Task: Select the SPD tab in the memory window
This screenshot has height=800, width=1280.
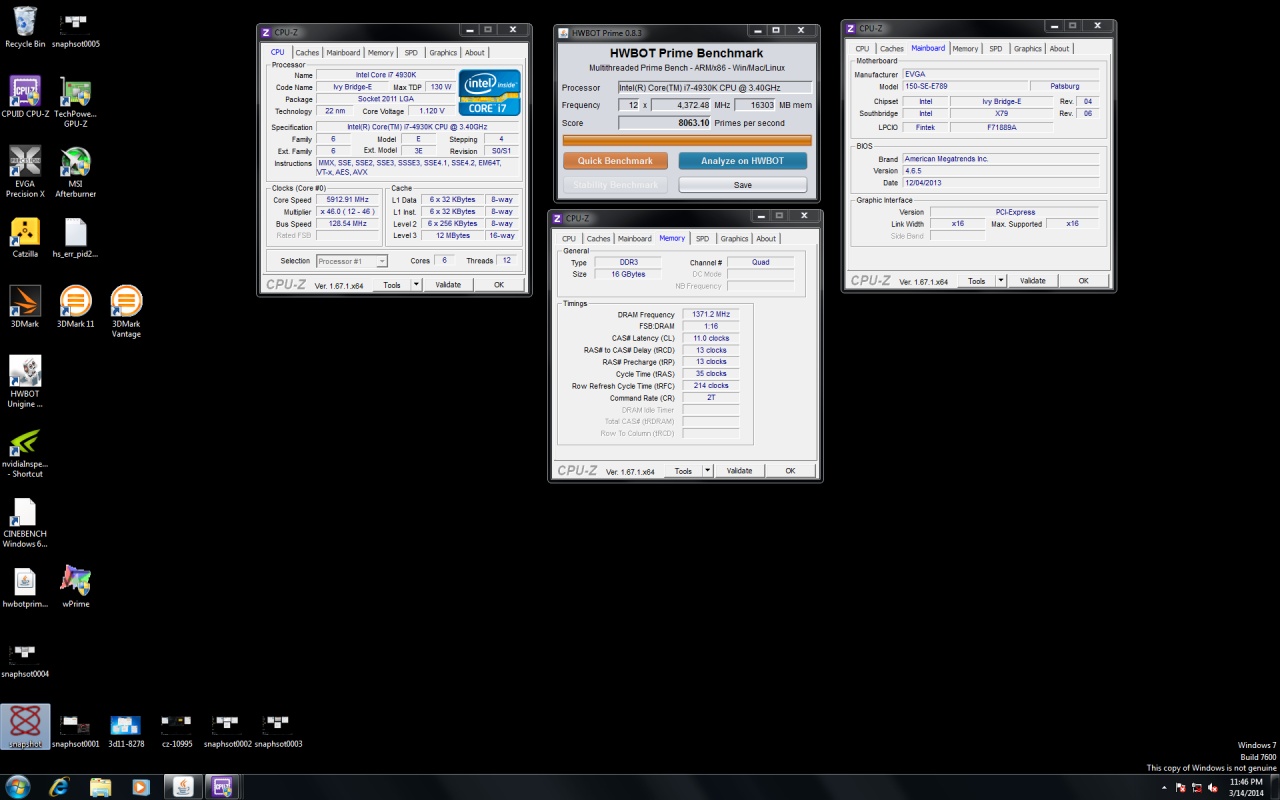Action: click(702, 239)
